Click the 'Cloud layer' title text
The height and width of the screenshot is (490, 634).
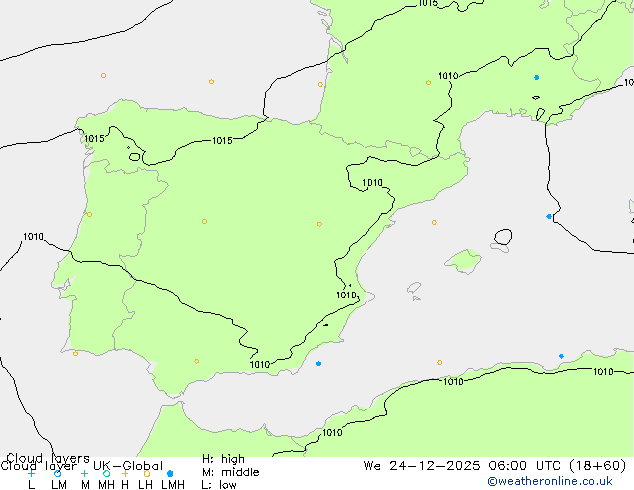pos(38,466)
